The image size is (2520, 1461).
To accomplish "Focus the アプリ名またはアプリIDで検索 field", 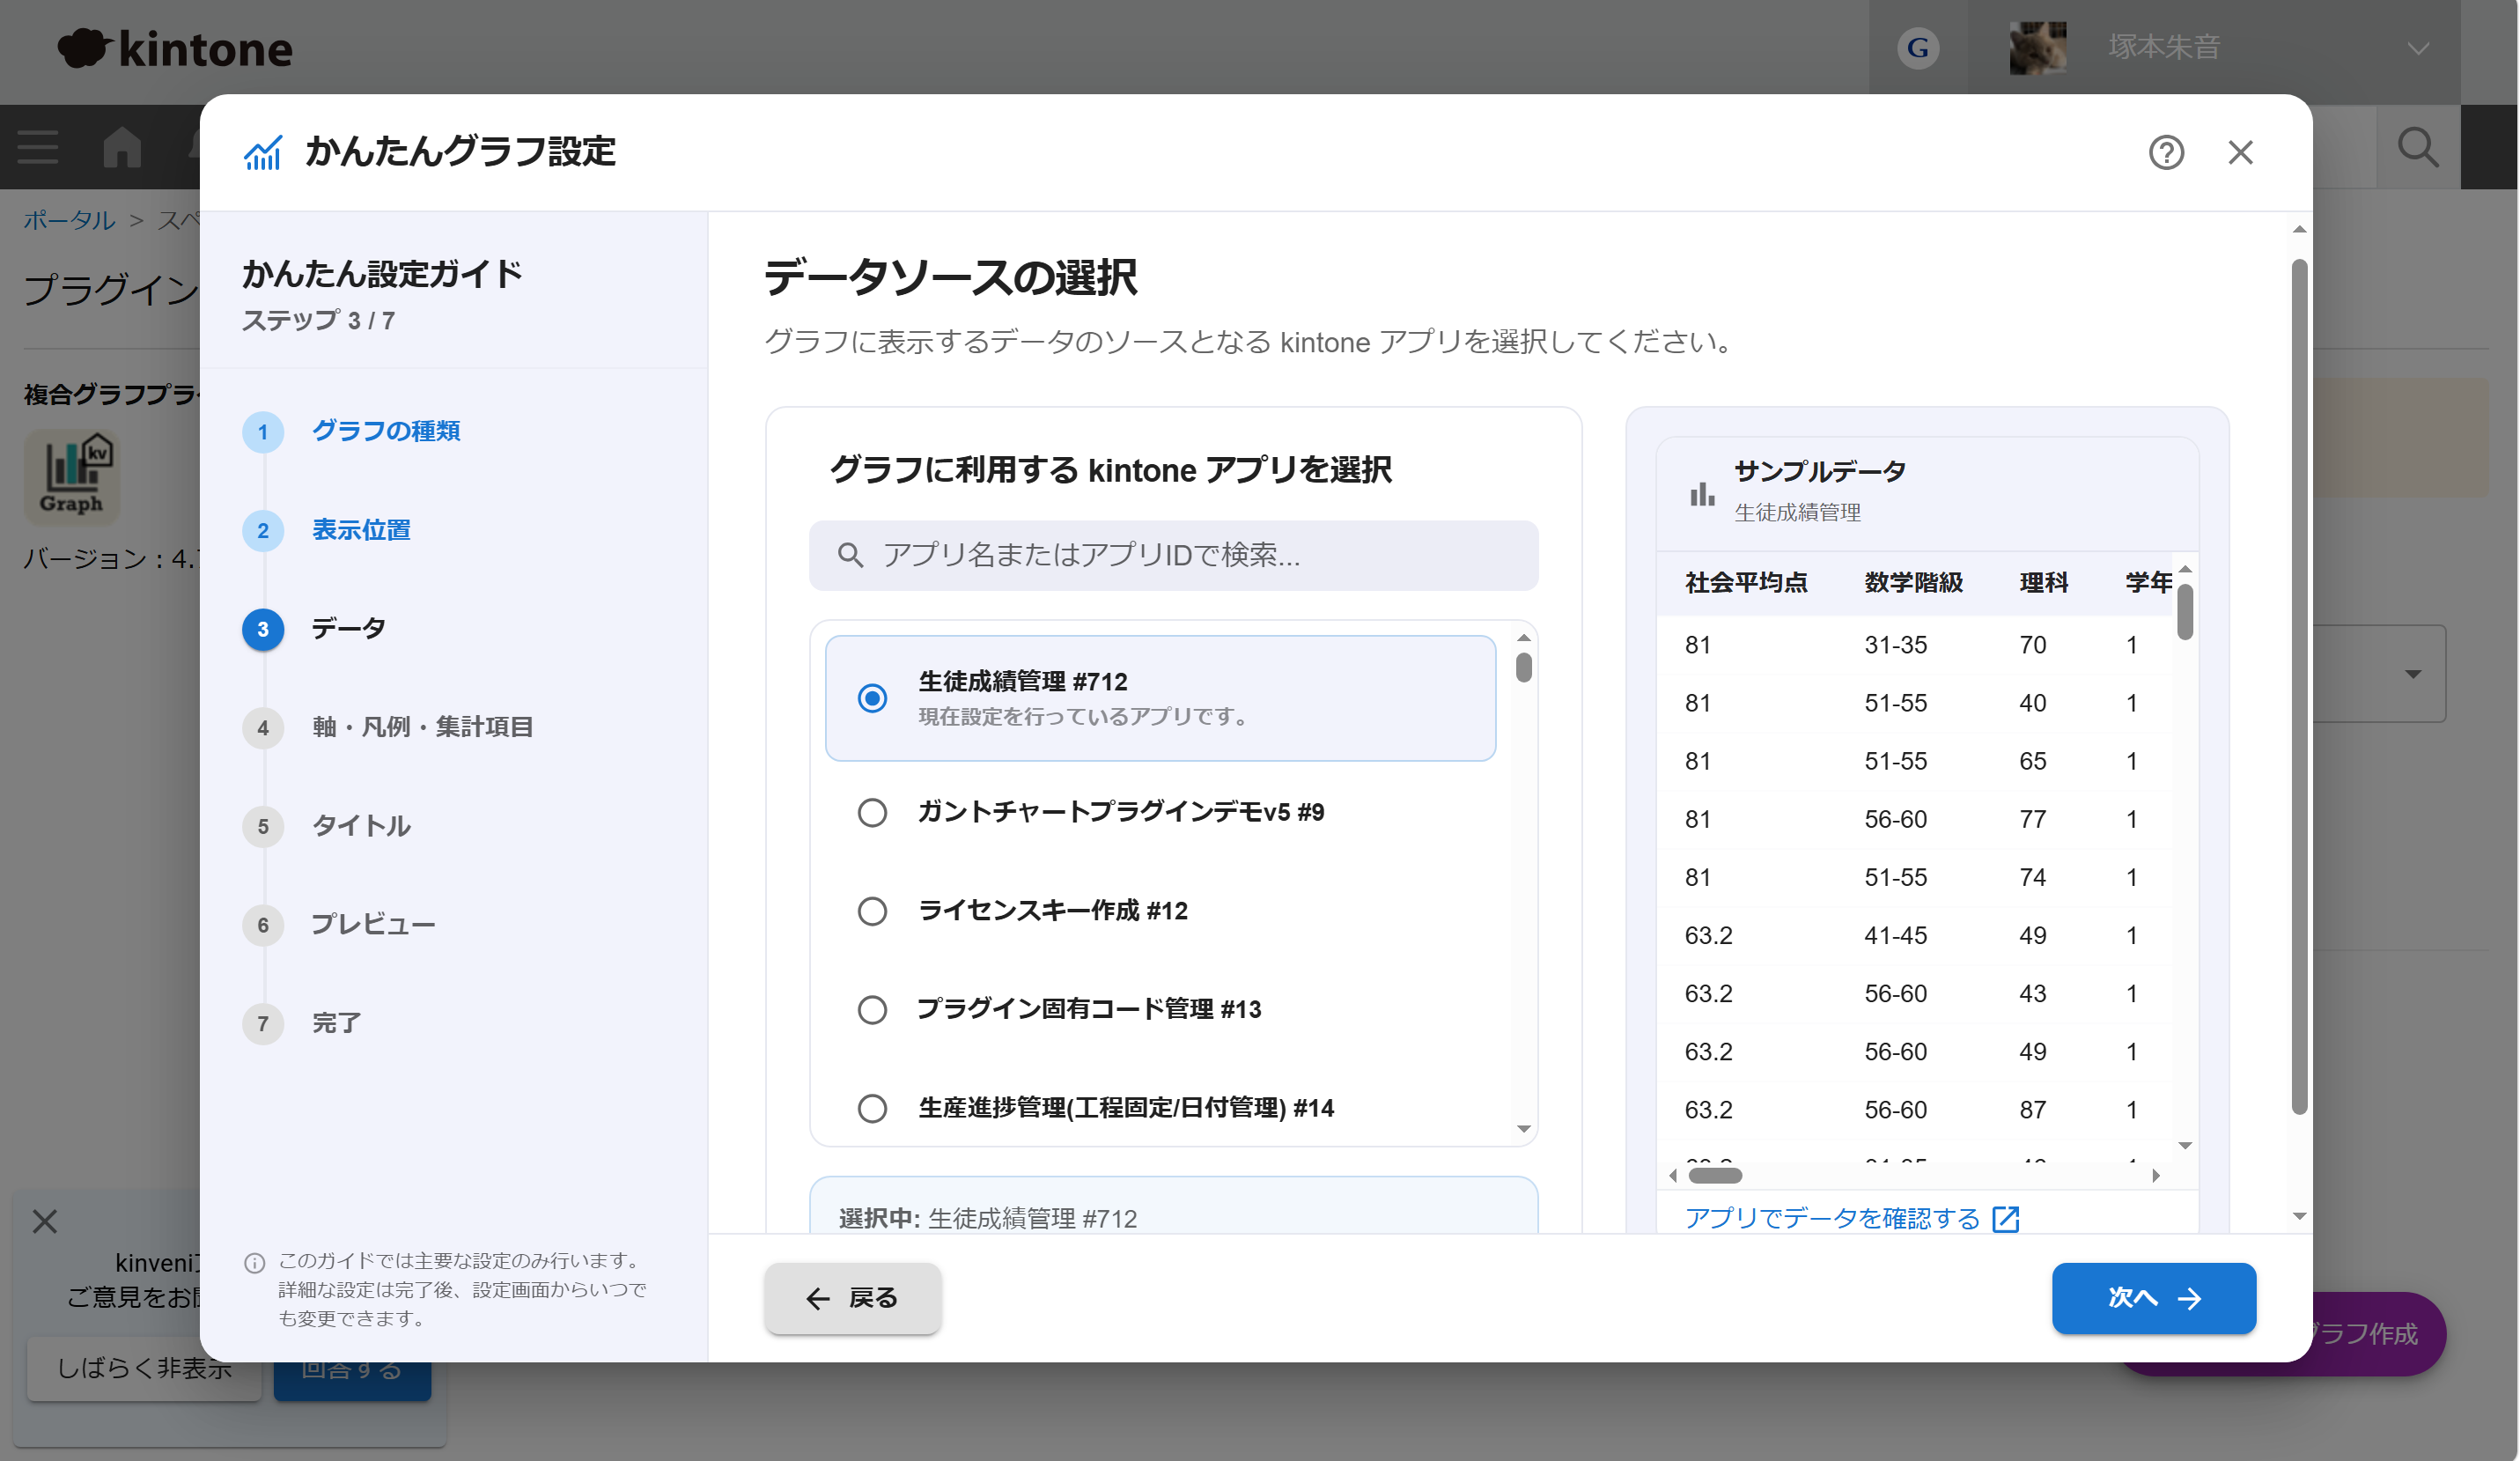I will [x=1173, y=555].
